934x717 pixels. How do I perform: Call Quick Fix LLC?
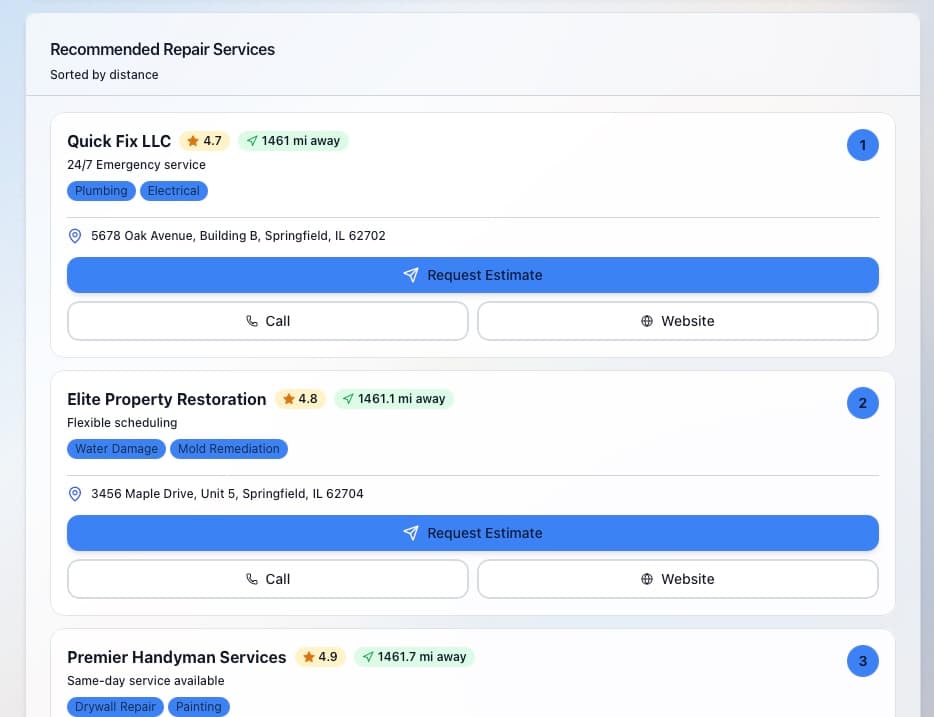click(267, 321)
